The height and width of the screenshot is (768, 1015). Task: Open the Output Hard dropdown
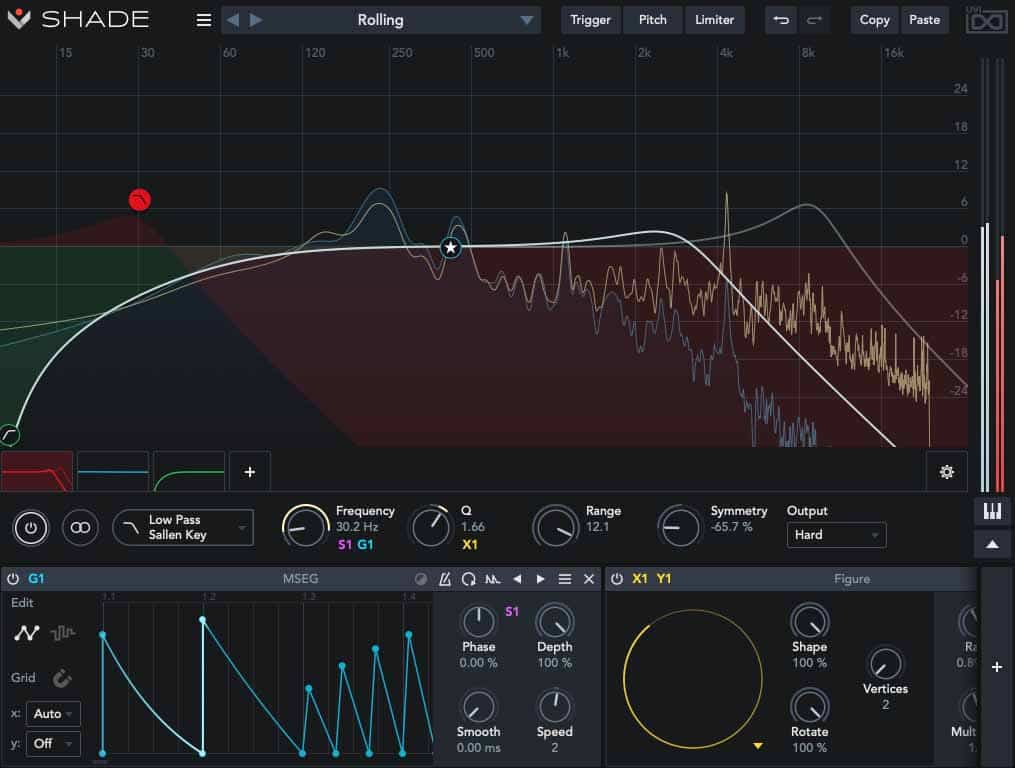point(836,535)
